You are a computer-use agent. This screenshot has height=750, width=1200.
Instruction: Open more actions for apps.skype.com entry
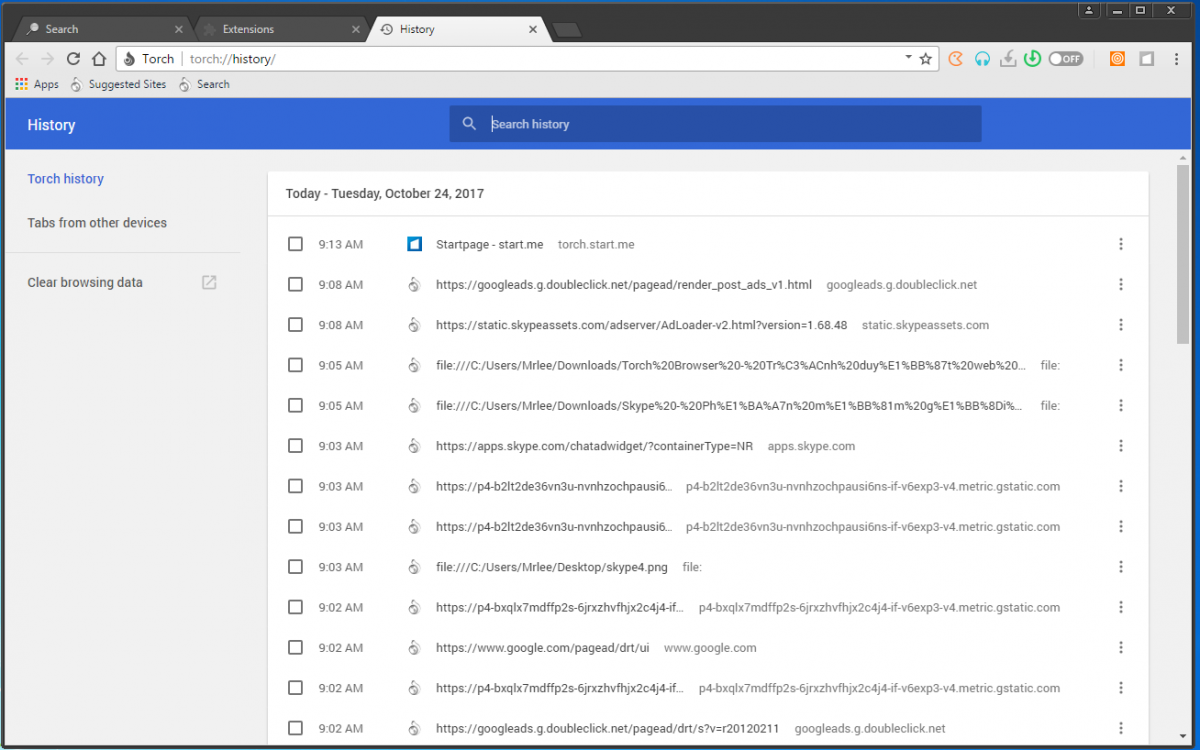coord(1121,446)
